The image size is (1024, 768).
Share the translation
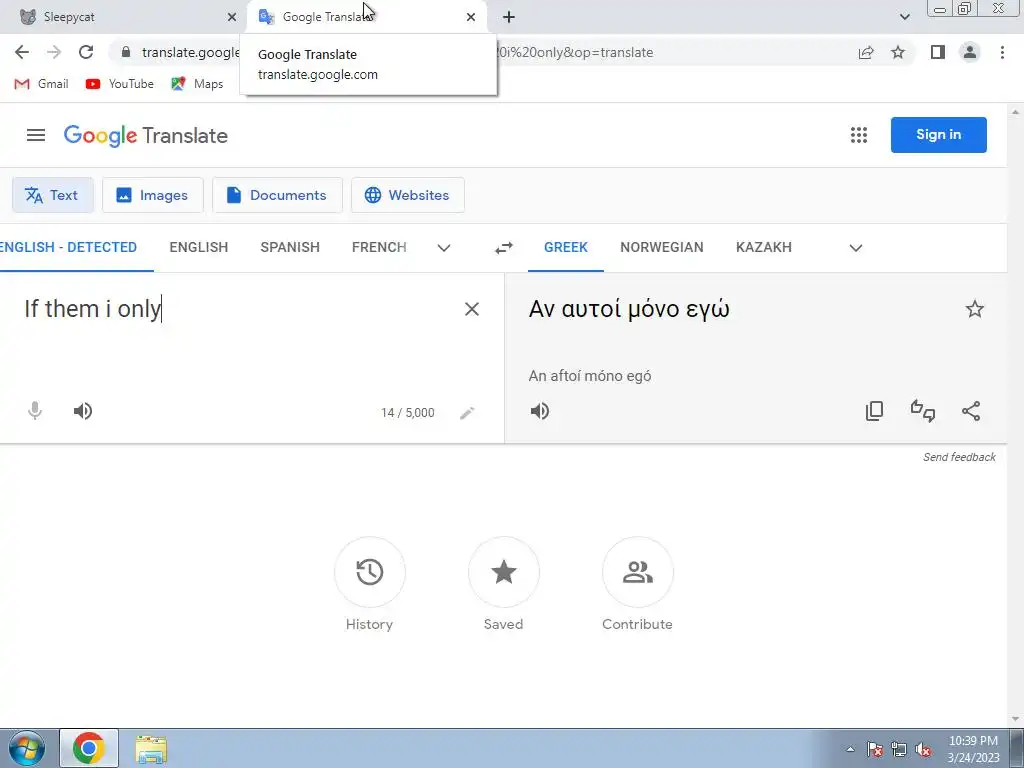(971, 411)
